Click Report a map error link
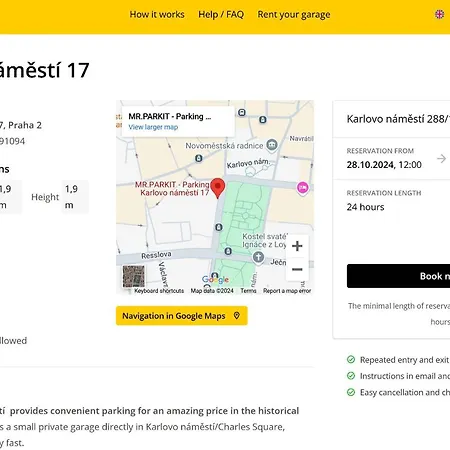450x450 pixels. click(x=287, y=291)
